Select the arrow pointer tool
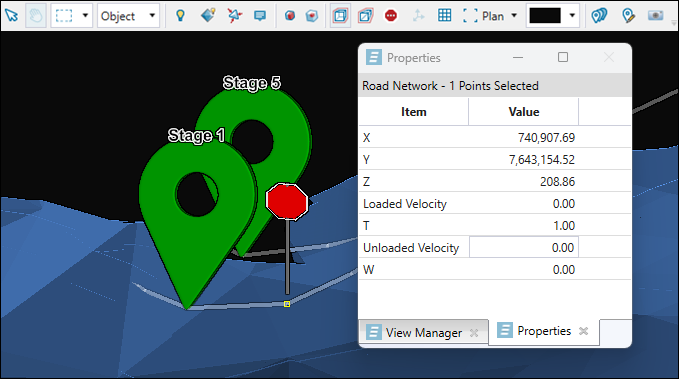This screenshot has height=379, width=679. tap(12, 16)
